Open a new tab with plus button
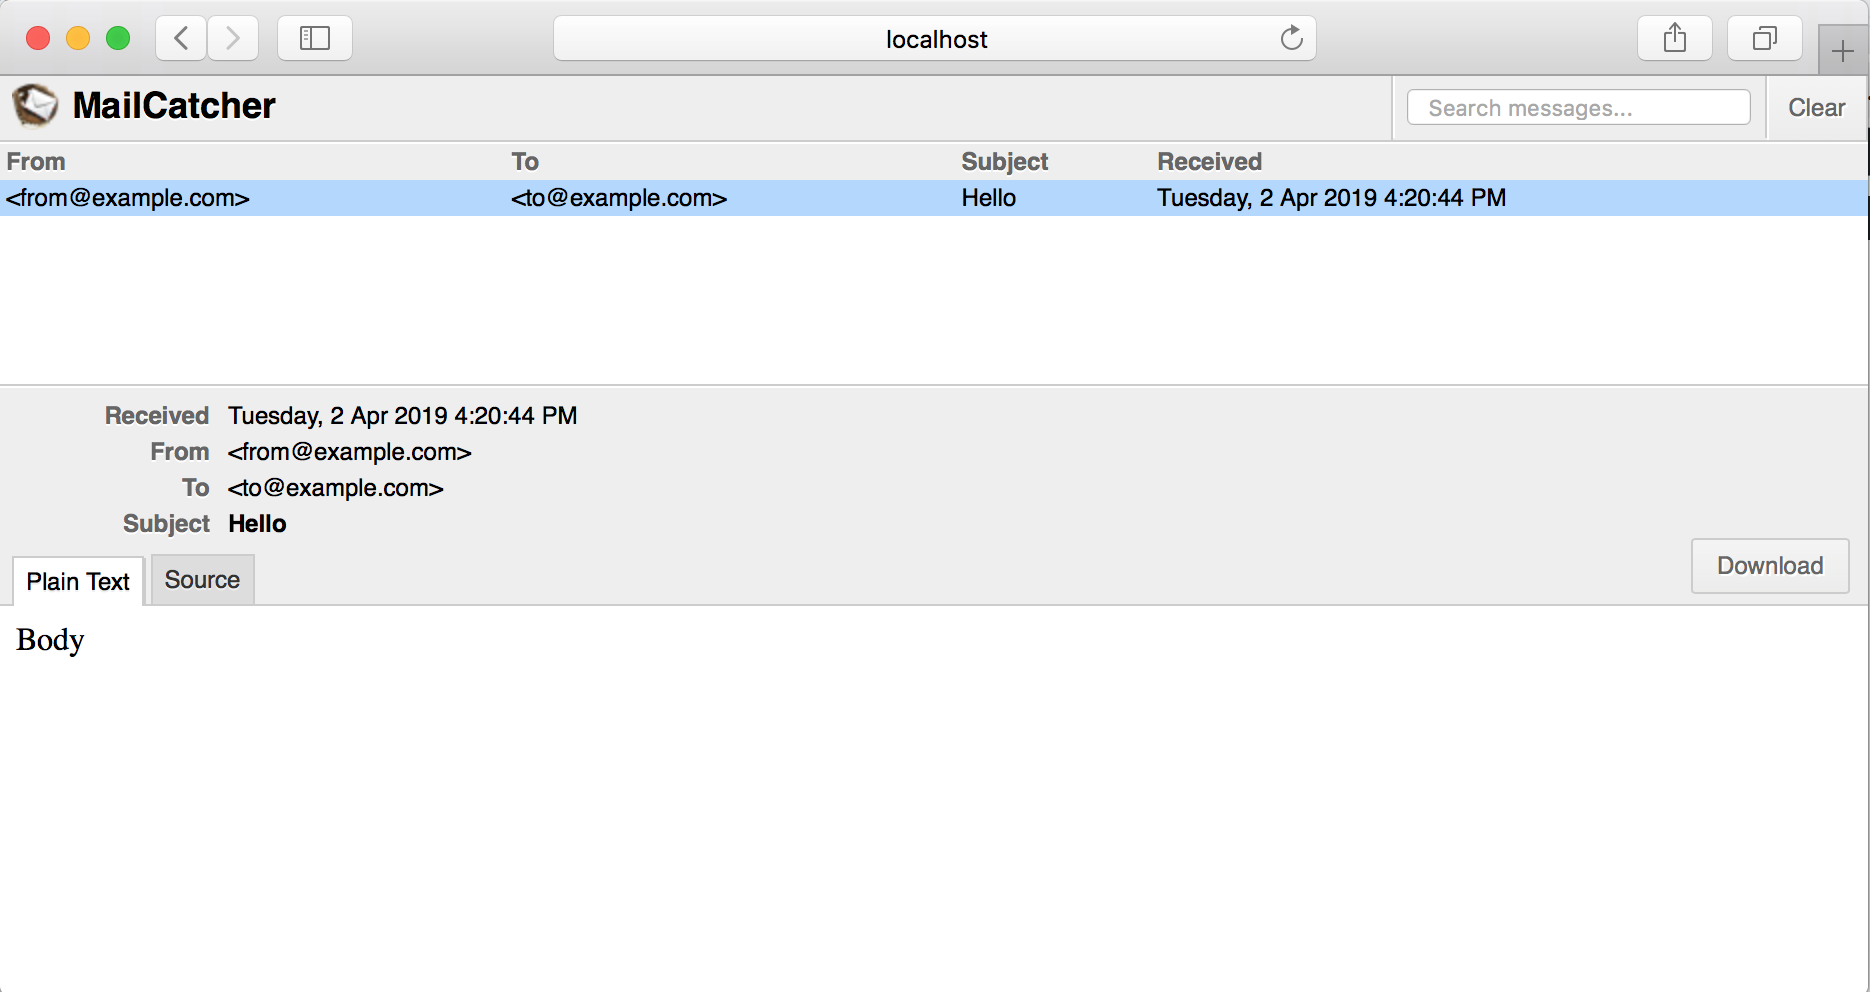1870x992 pixels. pos(1842,50)
